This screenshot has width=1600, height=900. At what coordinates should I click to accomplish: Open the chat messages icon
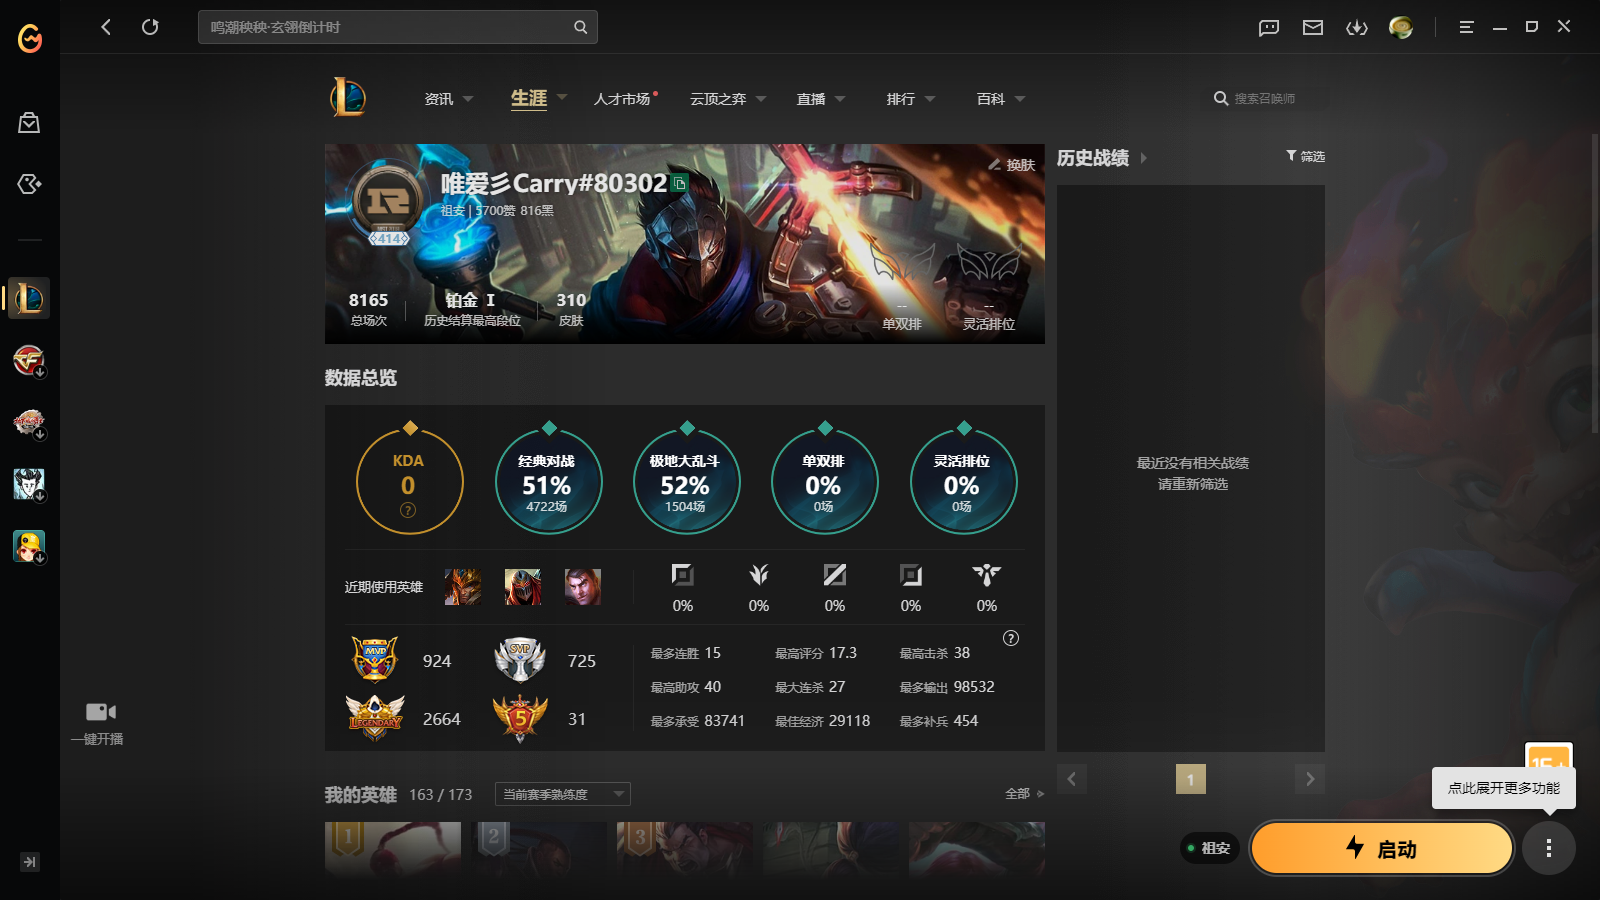[1269, 28]
